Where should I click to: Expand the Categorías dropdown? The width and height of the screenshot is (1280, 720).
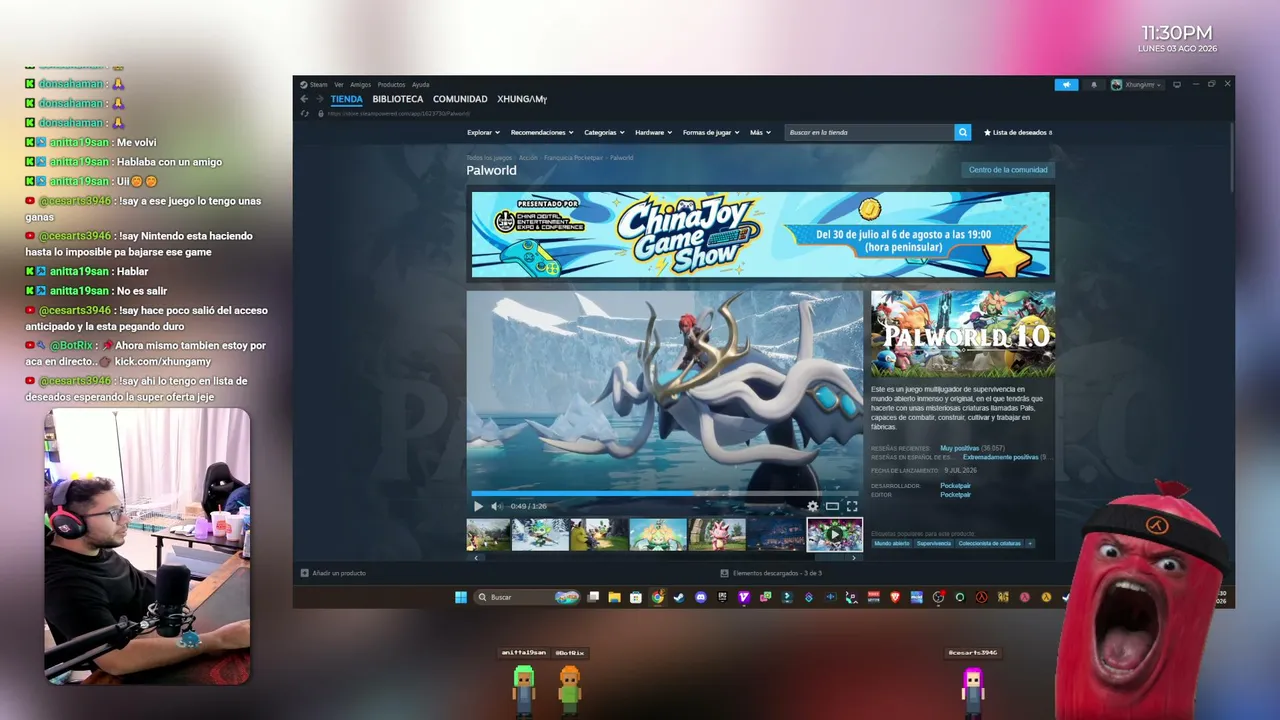tap(604, 132)
